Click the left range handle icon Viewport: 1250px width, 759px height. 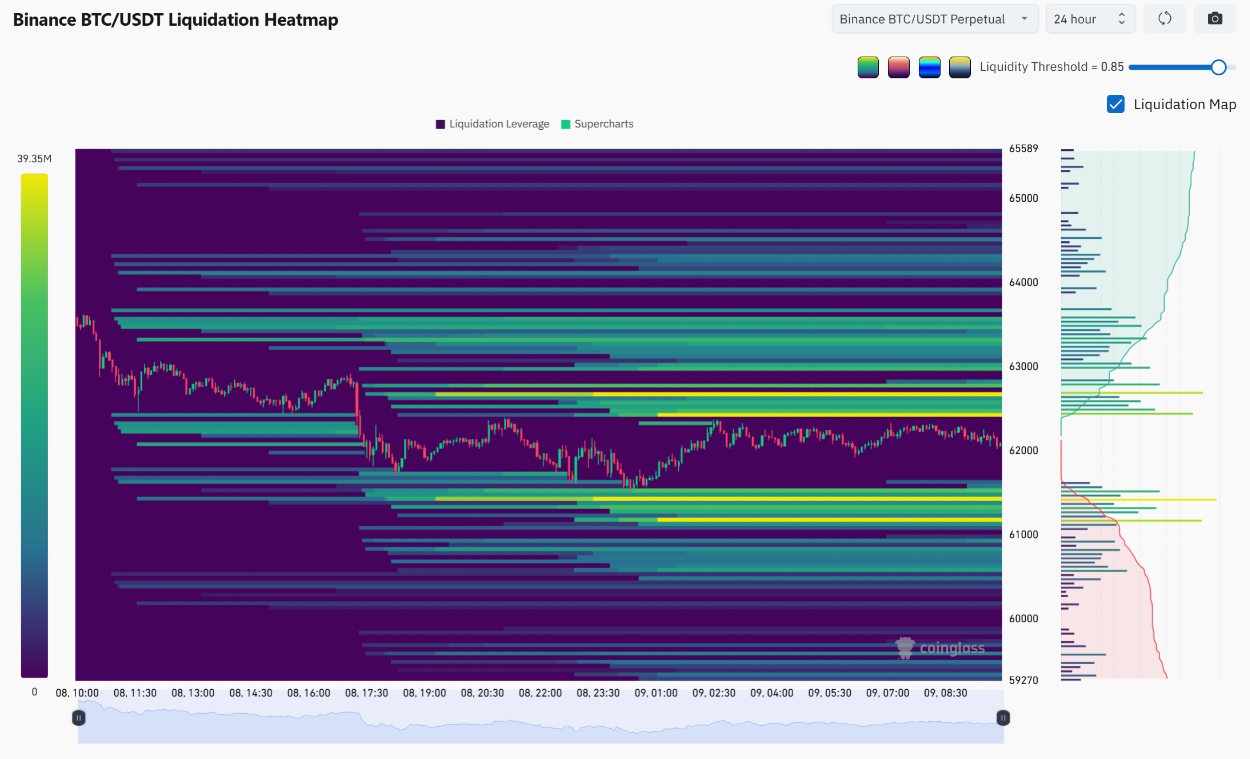click(78, 717)
